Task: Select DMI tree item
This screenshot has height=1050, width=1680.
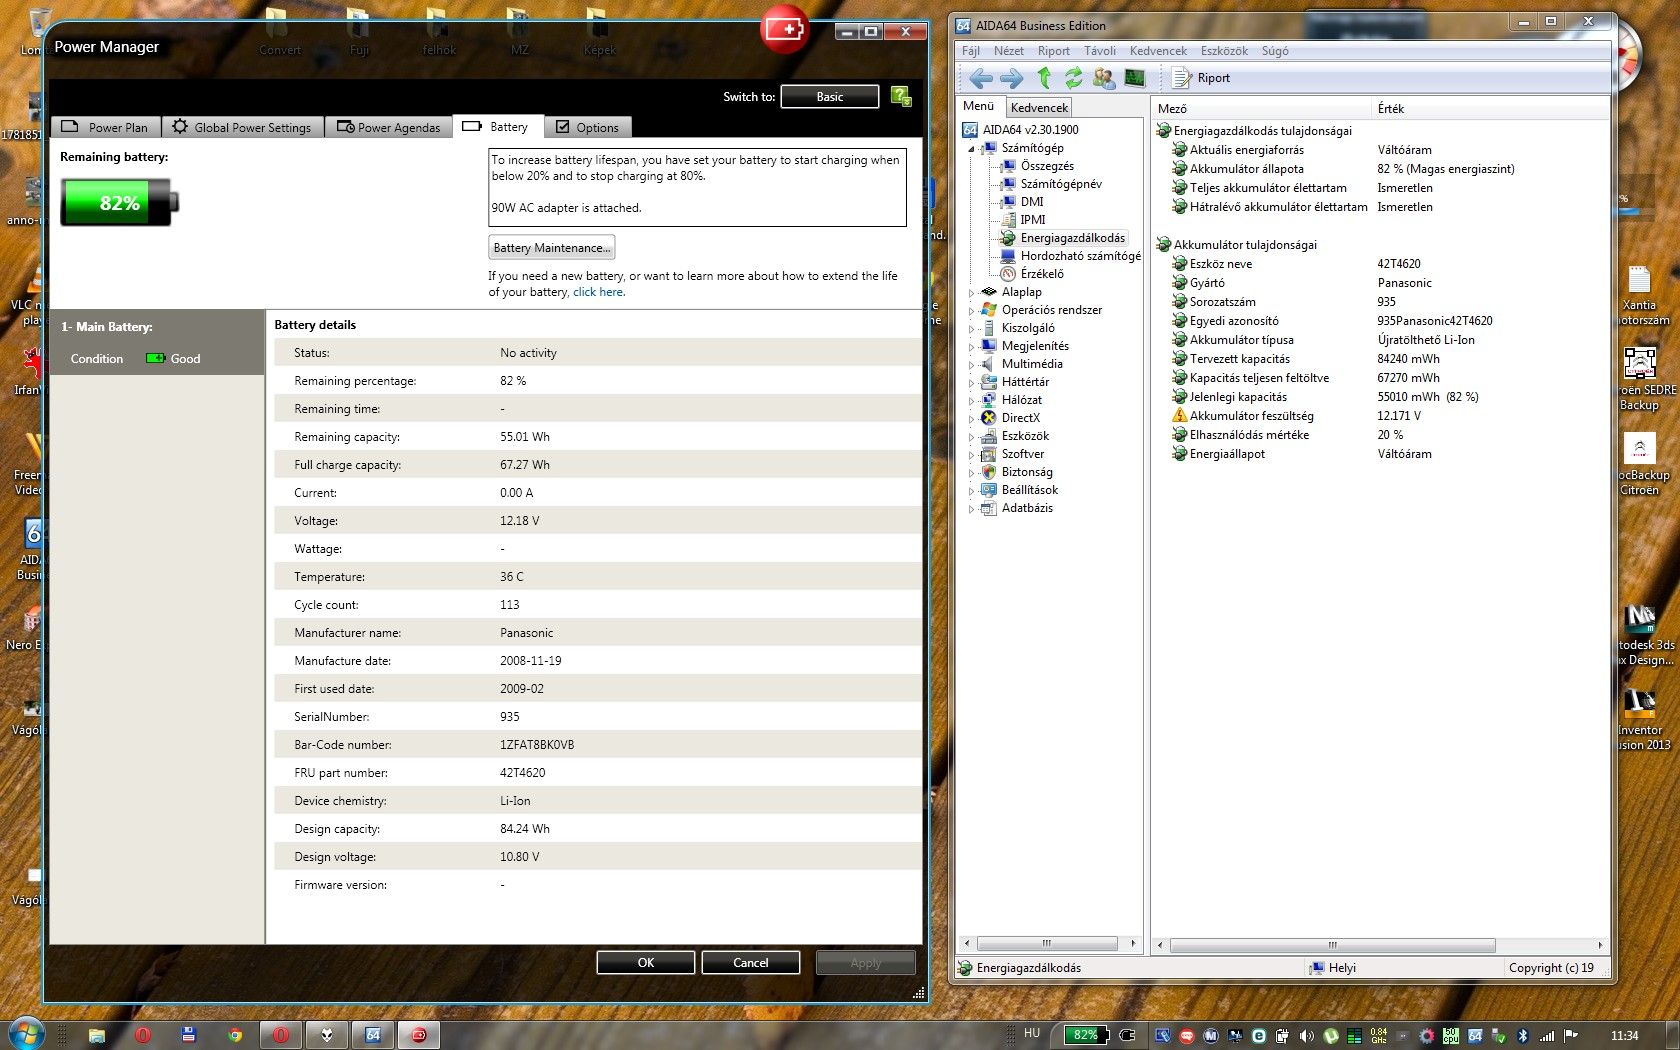Action: point(1031,202)
